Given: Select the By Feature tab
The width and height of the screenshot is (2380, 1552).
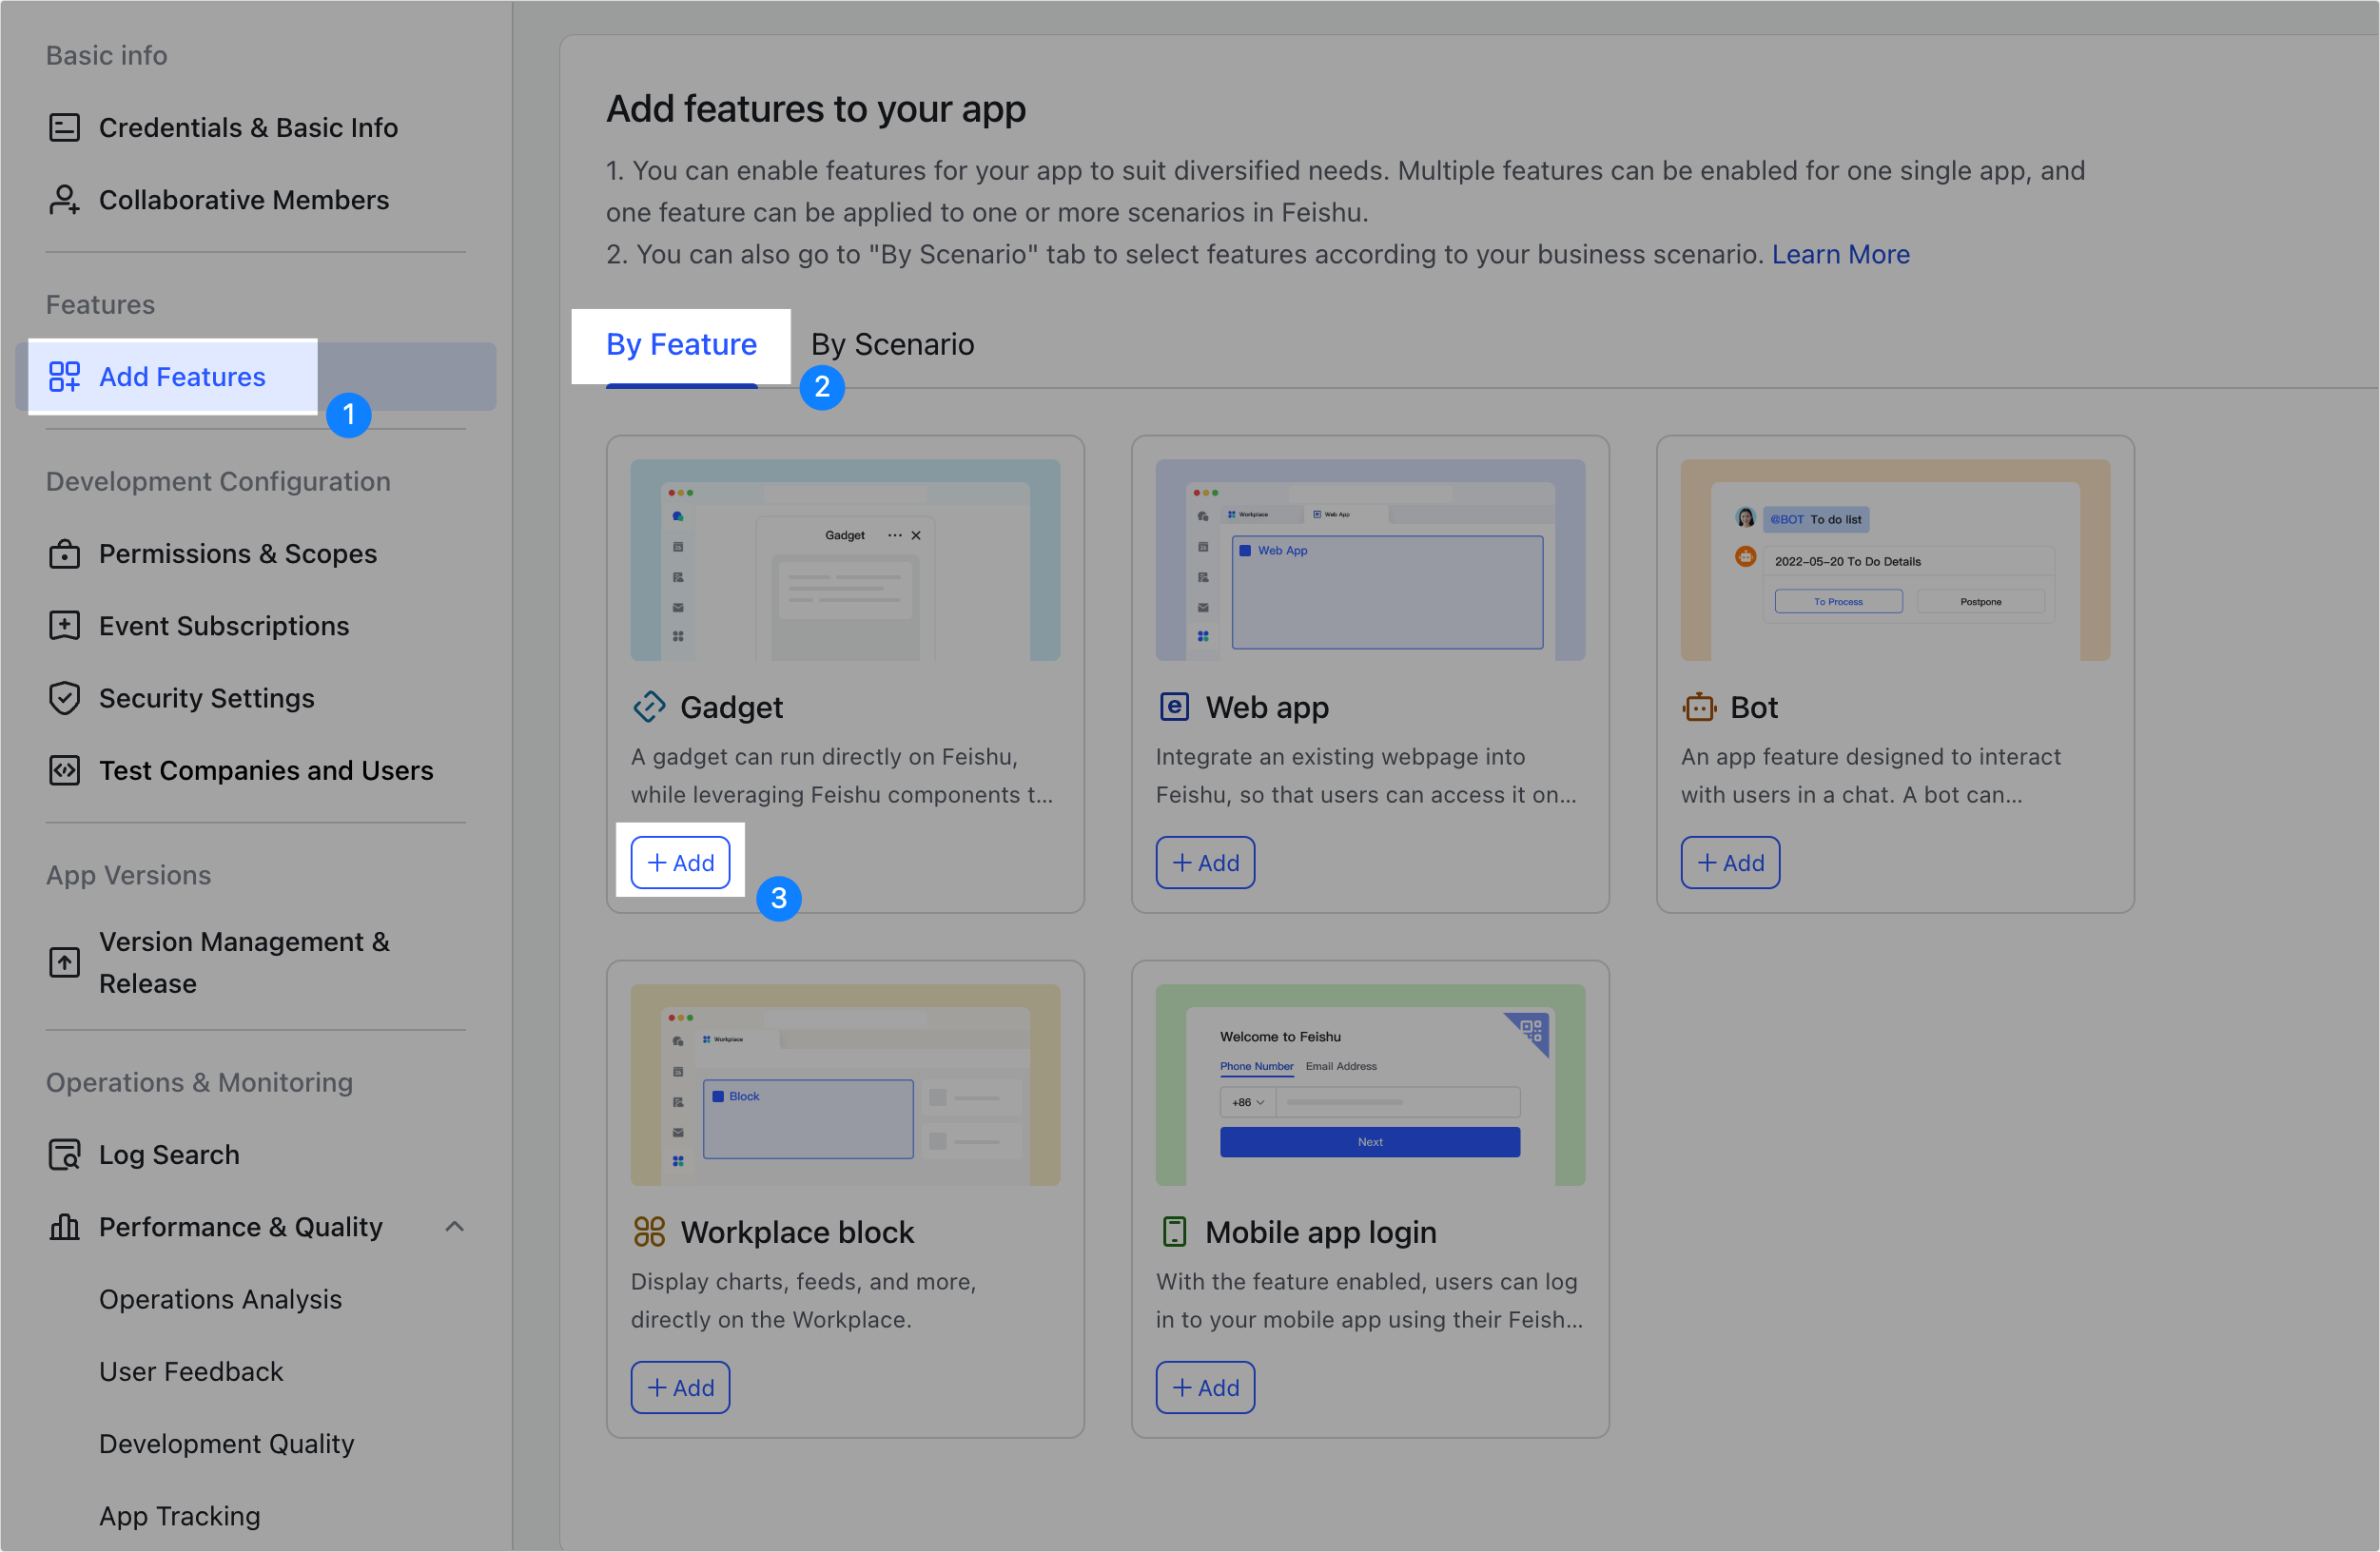Looking at the screenshot, I should coord(681,345).
